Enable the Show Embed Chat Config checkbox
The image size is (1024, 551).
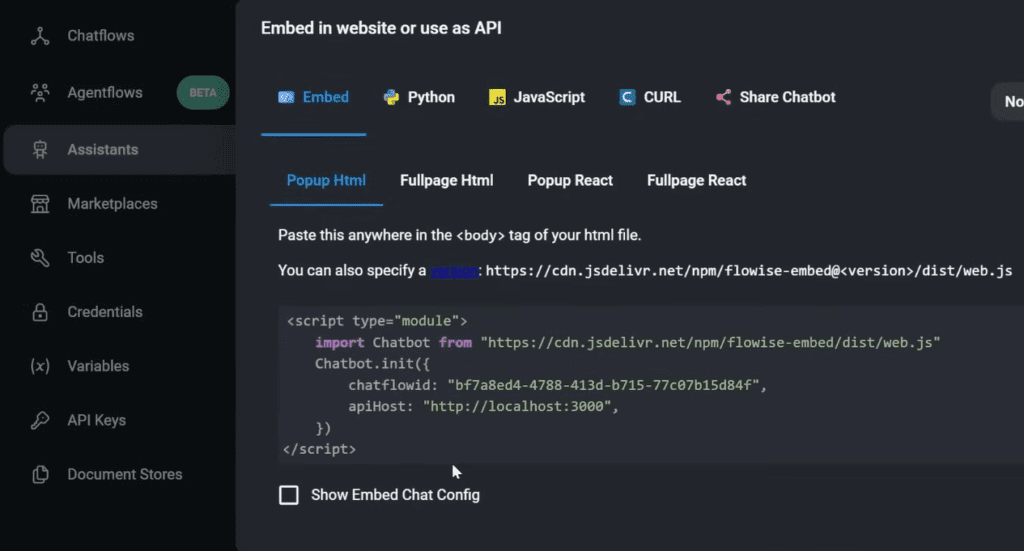point(289,495)
